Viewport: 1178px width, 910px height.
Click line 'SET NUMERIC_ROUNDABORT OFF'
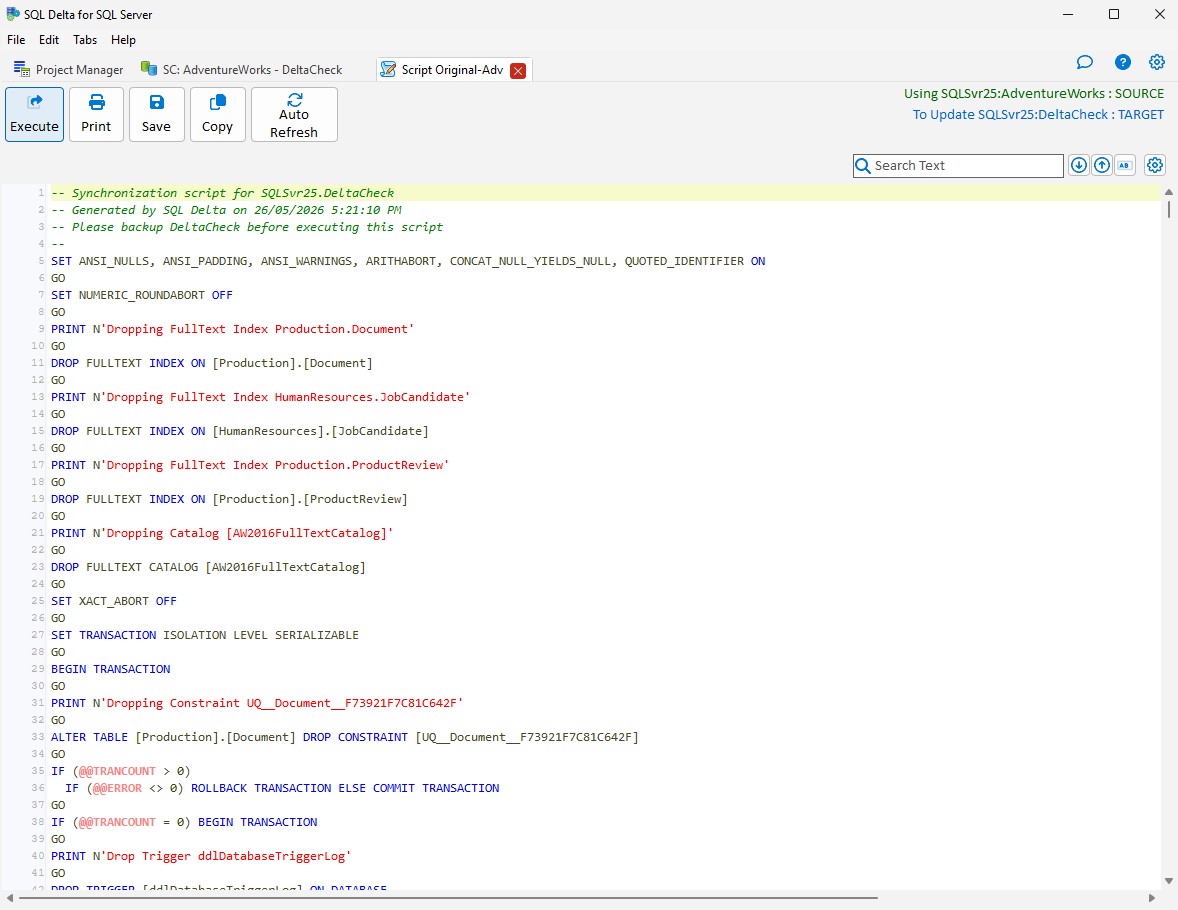pyautogui.click(x=142, y=295)
